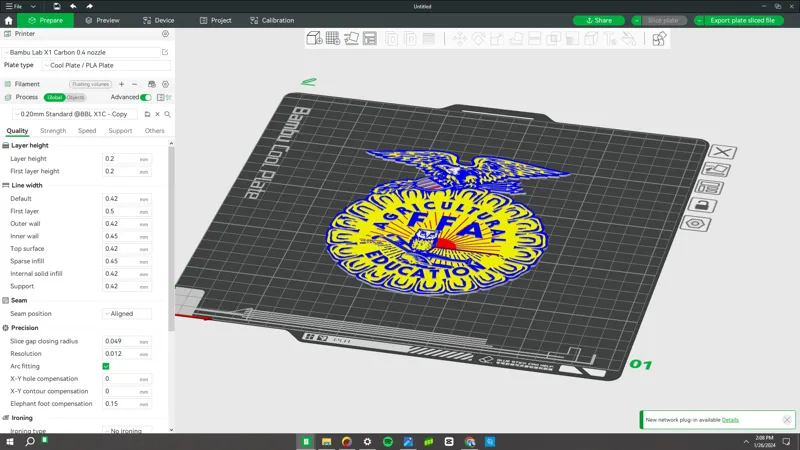
Task: Click the Arrange all objects icon
Action: click(370, 38)
